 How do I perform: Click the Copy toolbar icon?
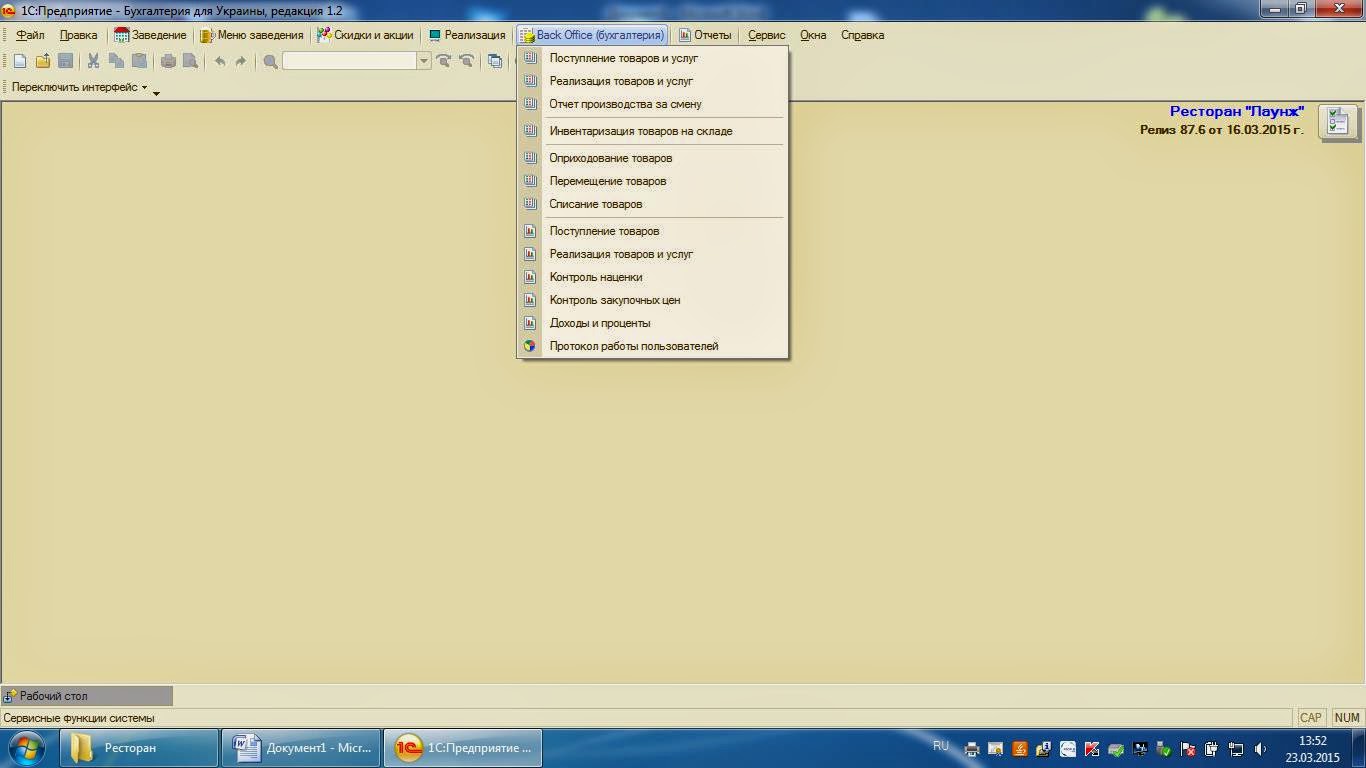116,61
